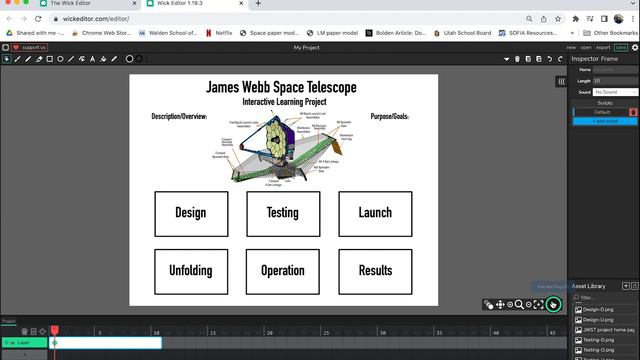Open the stroke color picker
Image resolution: width=640 pixels, height=360 pixels.
coord(140,59)
